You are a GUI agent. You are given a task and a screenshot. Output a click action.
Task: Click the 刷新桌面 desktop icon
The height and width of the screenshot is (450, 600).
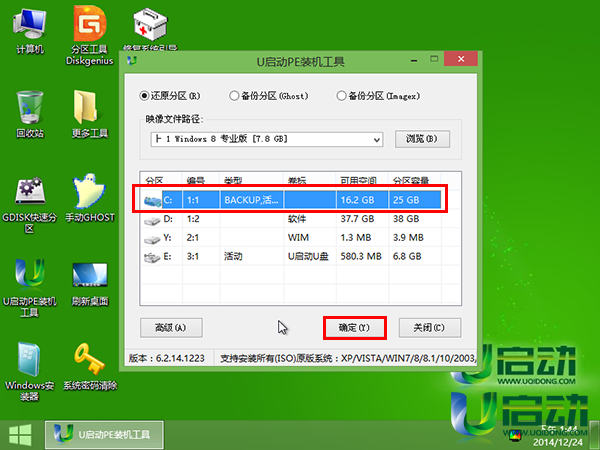(90, 284)
